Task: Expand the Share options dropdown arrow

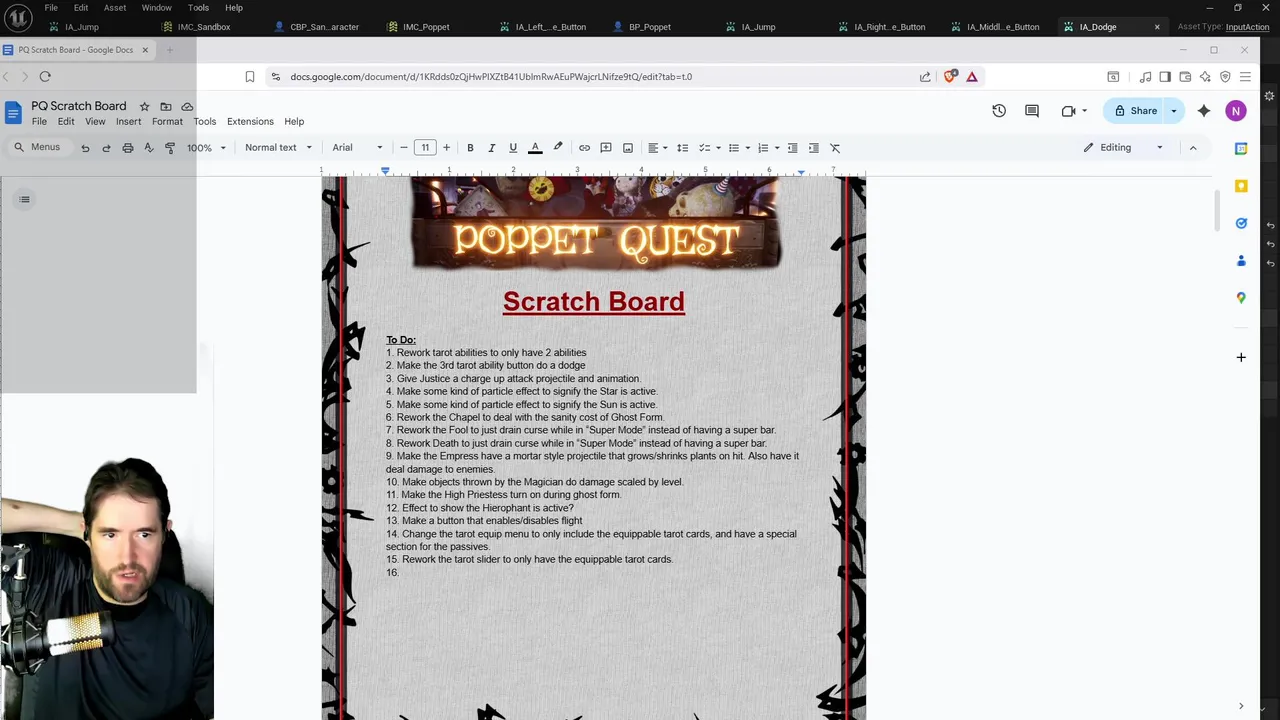Action: [x=1174, y=111]
